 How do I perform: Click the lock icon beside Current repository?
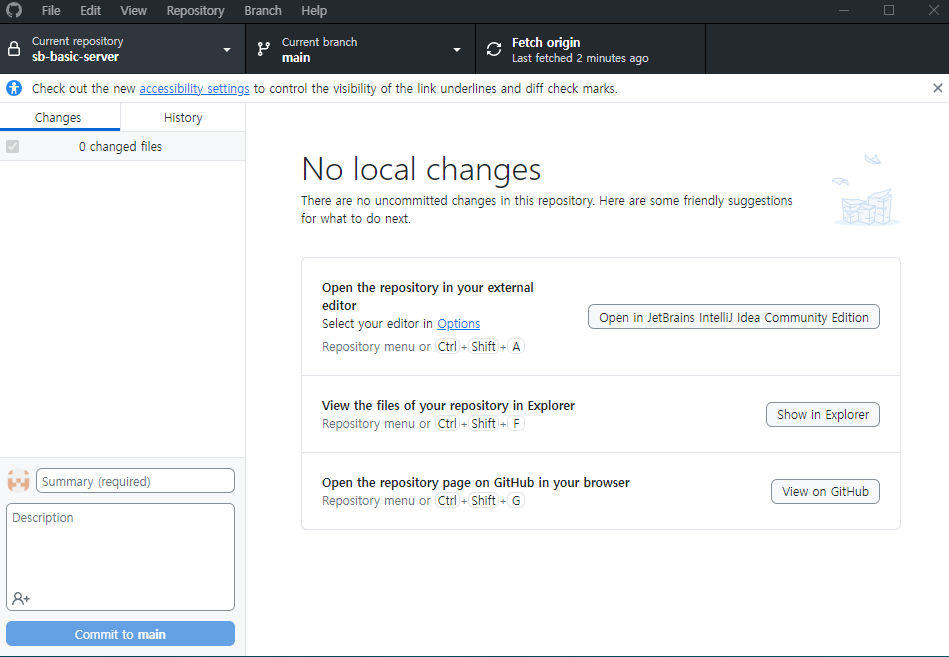click(14, 49)
